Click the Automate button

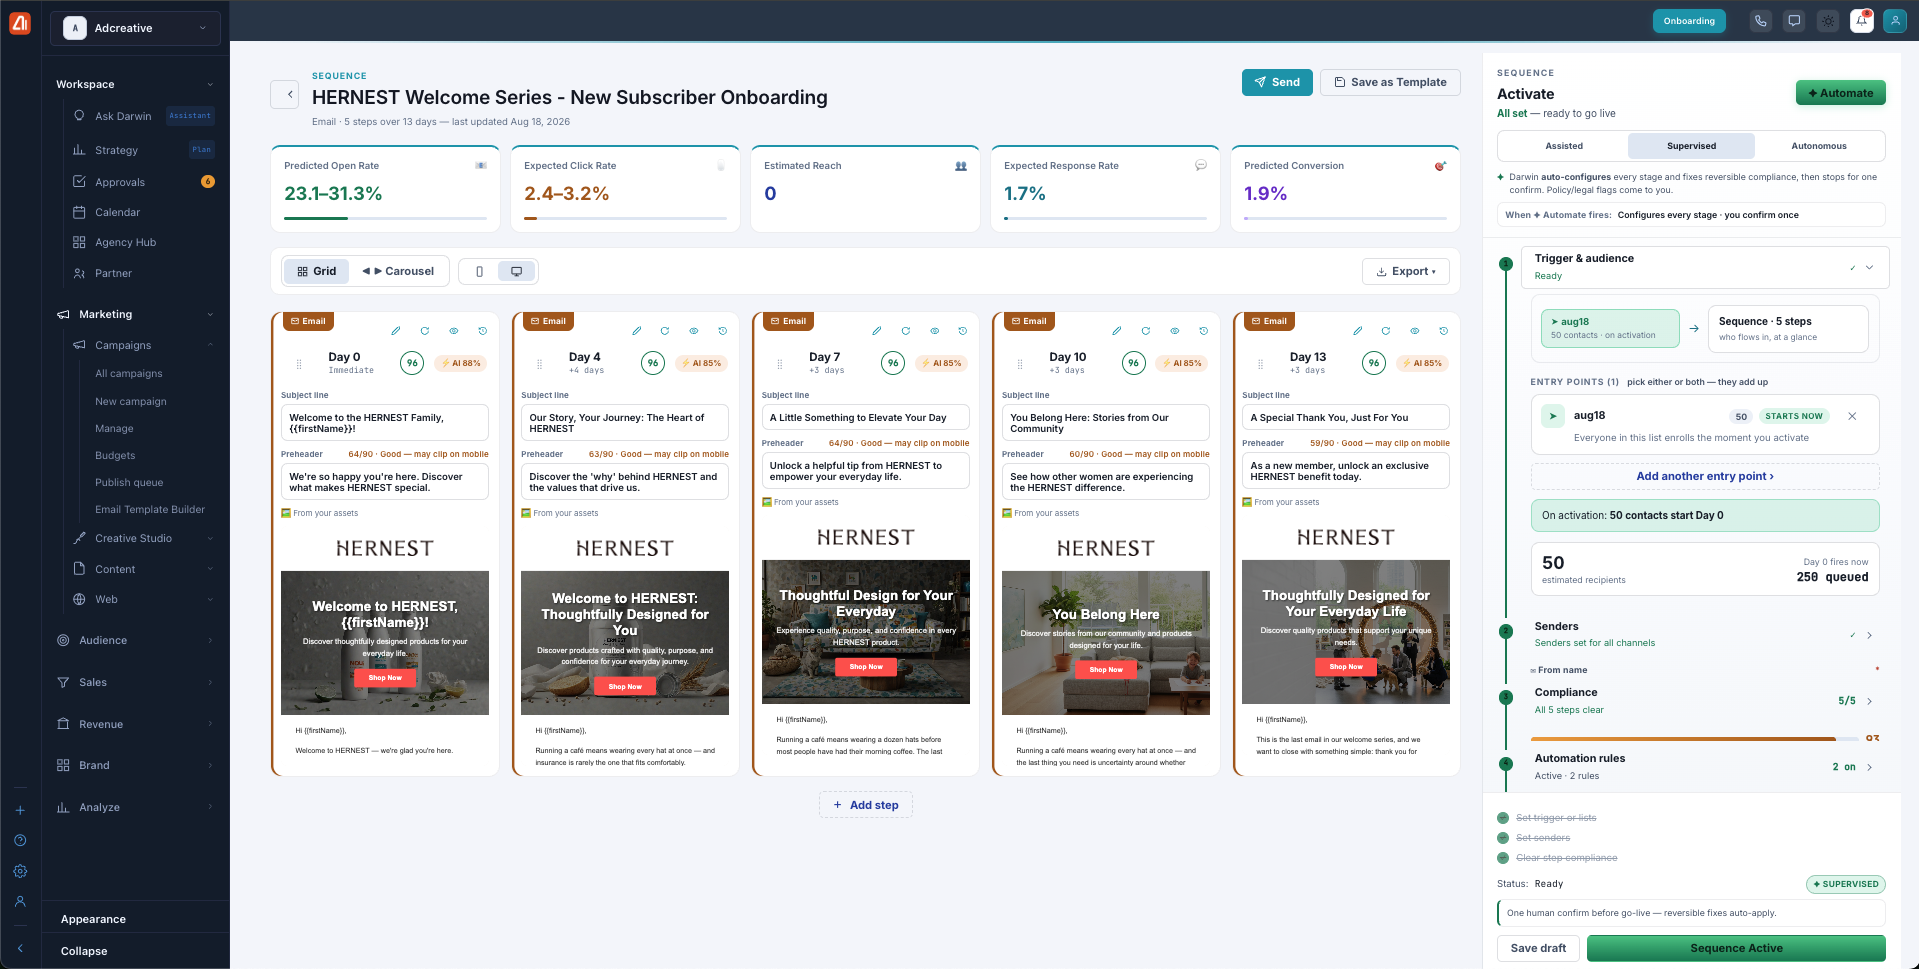1840,93
